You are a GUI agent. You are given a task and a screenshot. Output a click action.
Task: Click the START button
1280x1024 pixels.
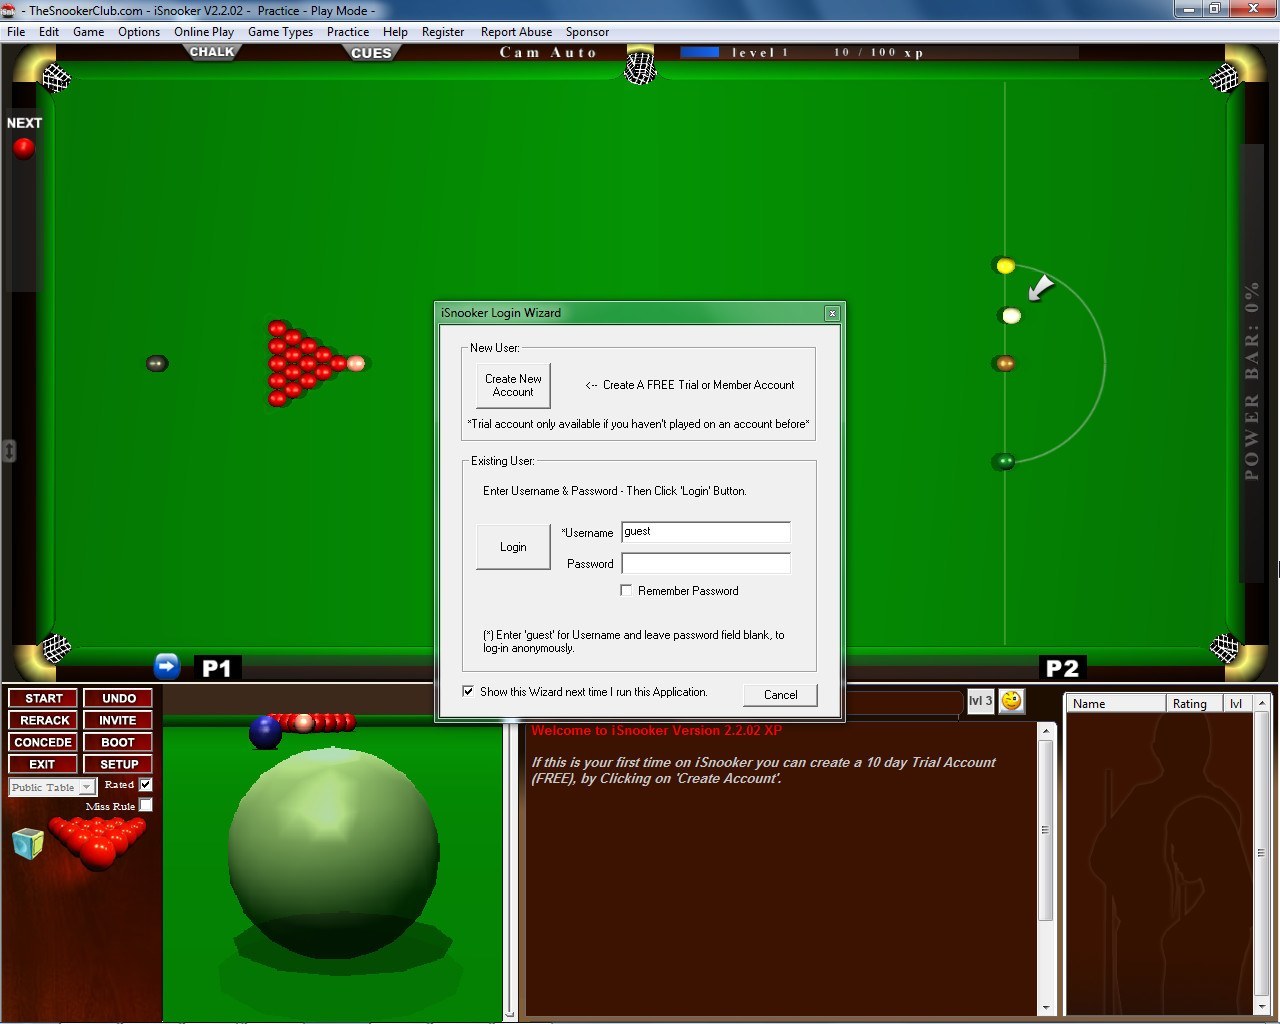(x=43, y=698)
